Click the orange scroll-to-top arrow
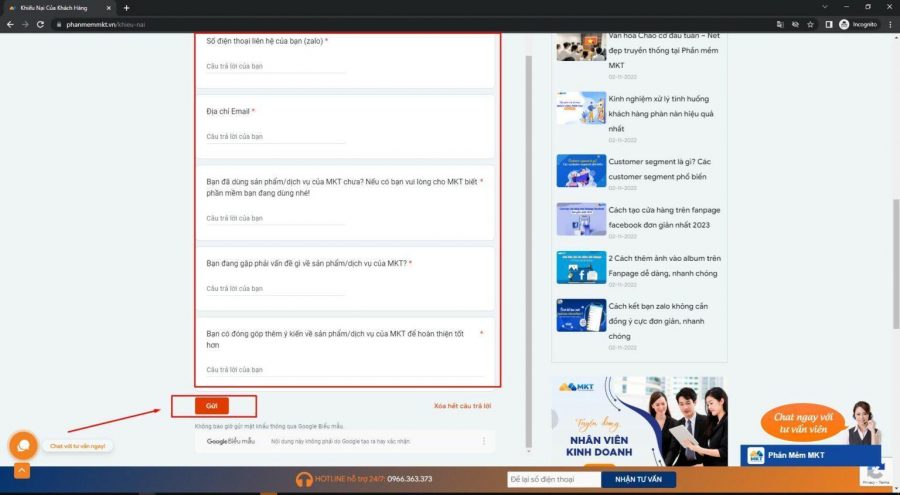 [x=22, y=471]
